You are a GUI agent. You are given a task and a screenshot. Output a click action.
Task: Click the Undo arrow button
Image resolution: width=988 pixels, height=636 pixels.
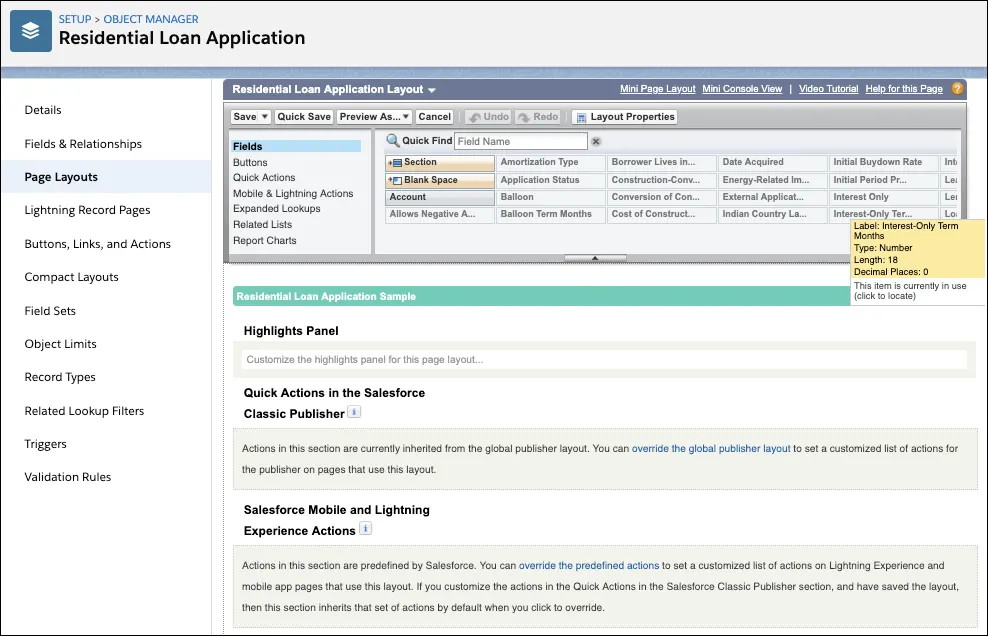click(489, 117)
